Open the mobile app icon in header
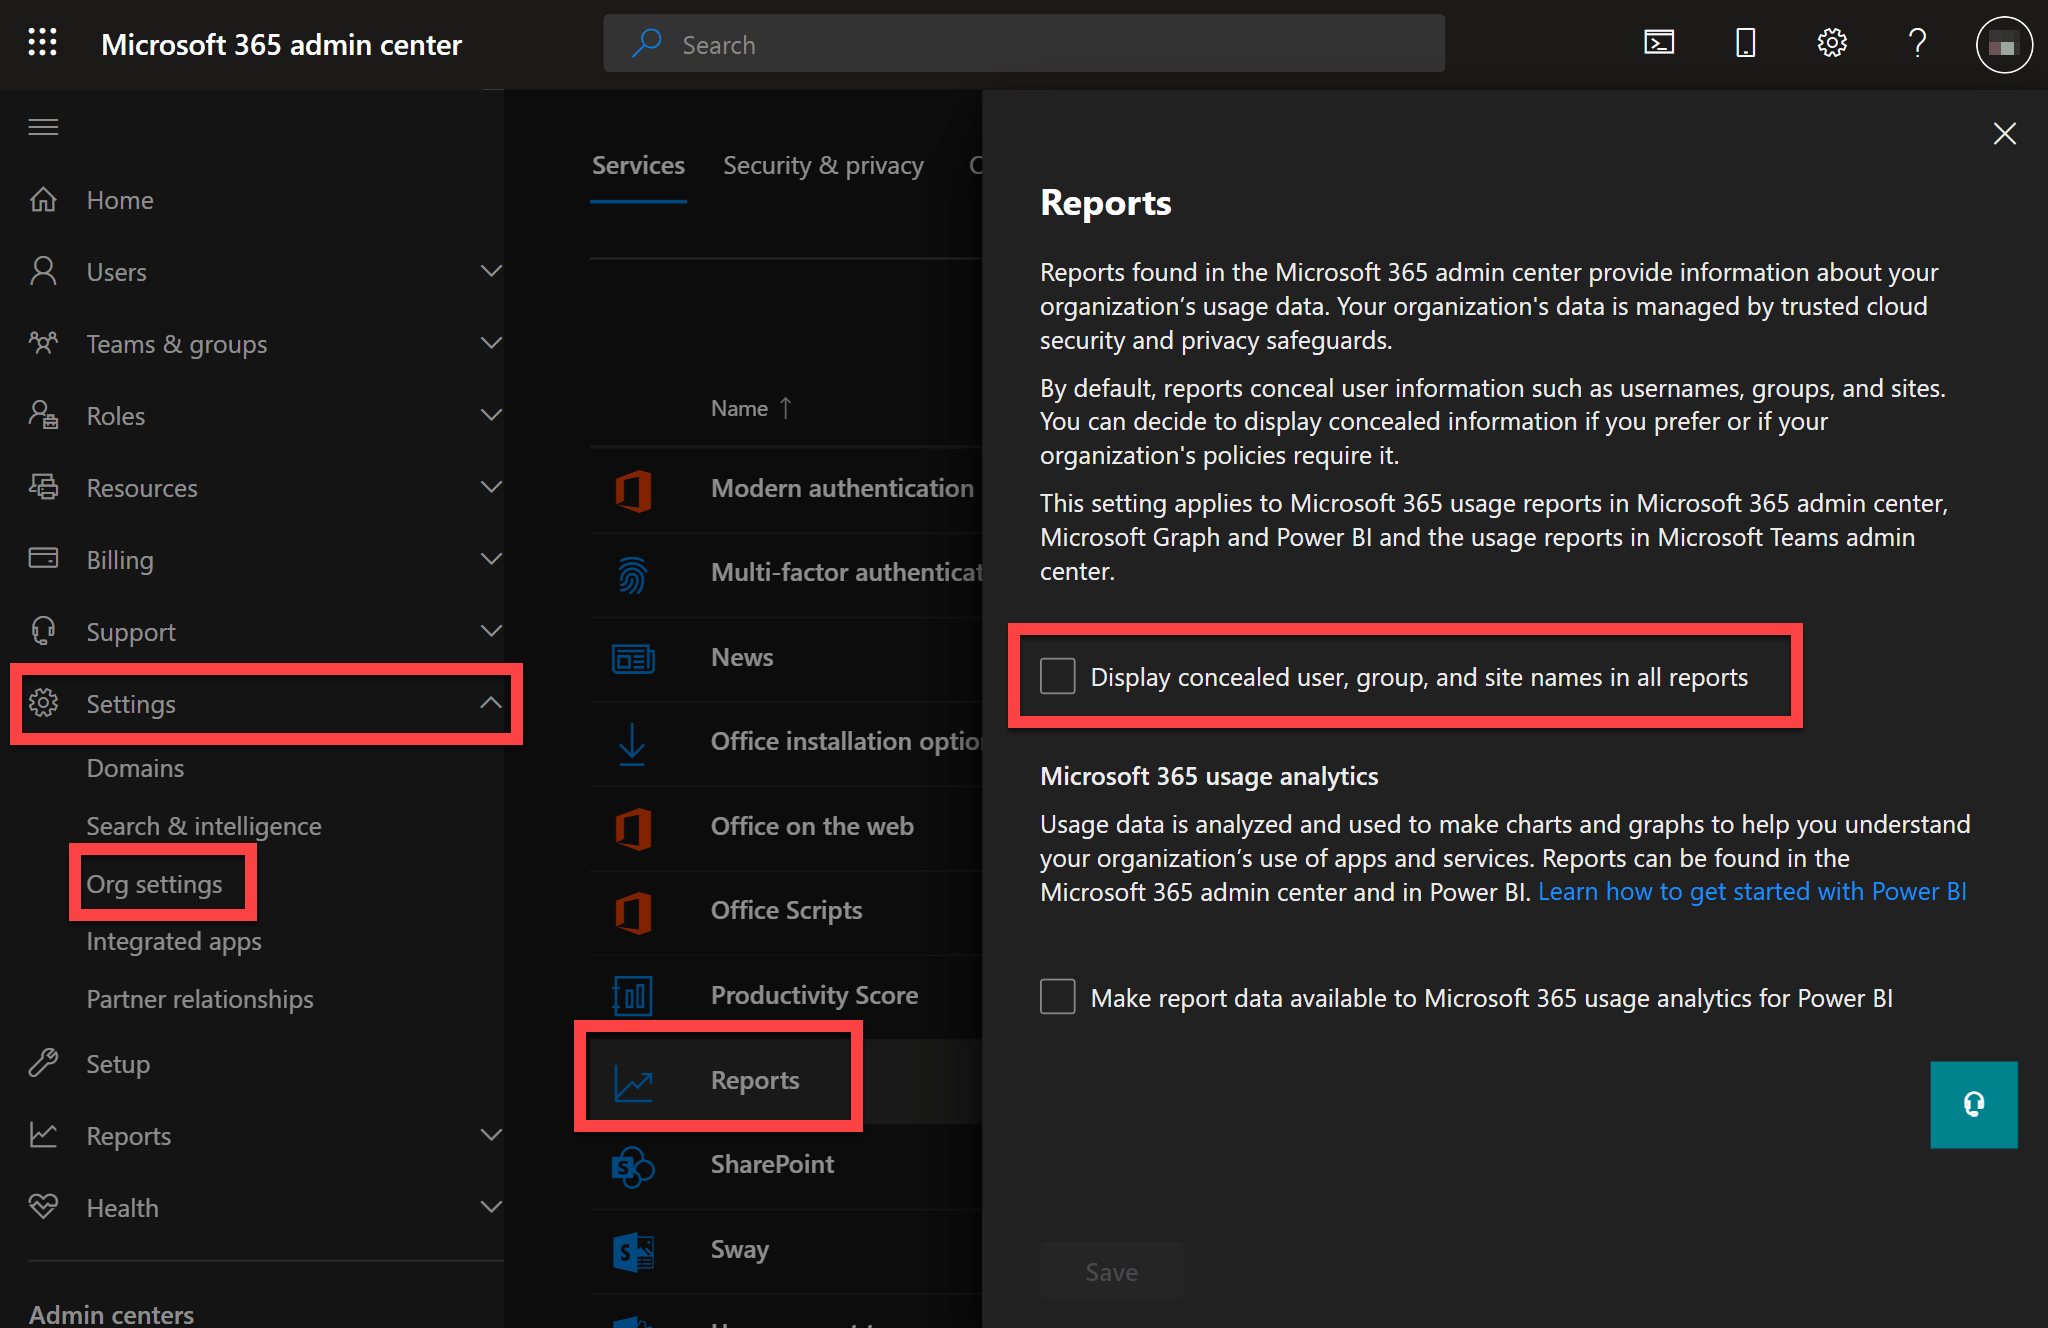The width and height of the screenshot is (2048, 1328). pyautogui.click(x=1745, y=43)
